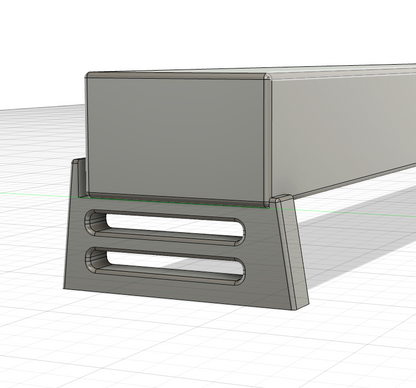Select the left upright tab of the stand
This screenshot has width=416, height=388.
pyautogui.click(x=79, y=178)
